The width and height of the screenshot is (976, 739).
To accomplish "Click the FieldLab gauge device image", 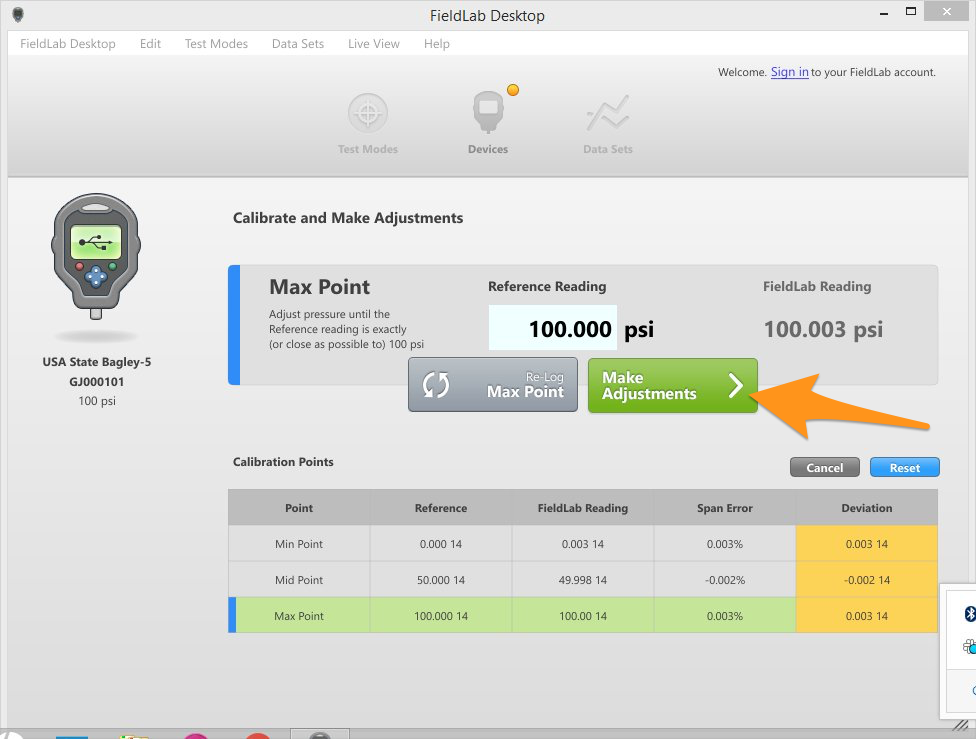I will click(x=96, y=256).
